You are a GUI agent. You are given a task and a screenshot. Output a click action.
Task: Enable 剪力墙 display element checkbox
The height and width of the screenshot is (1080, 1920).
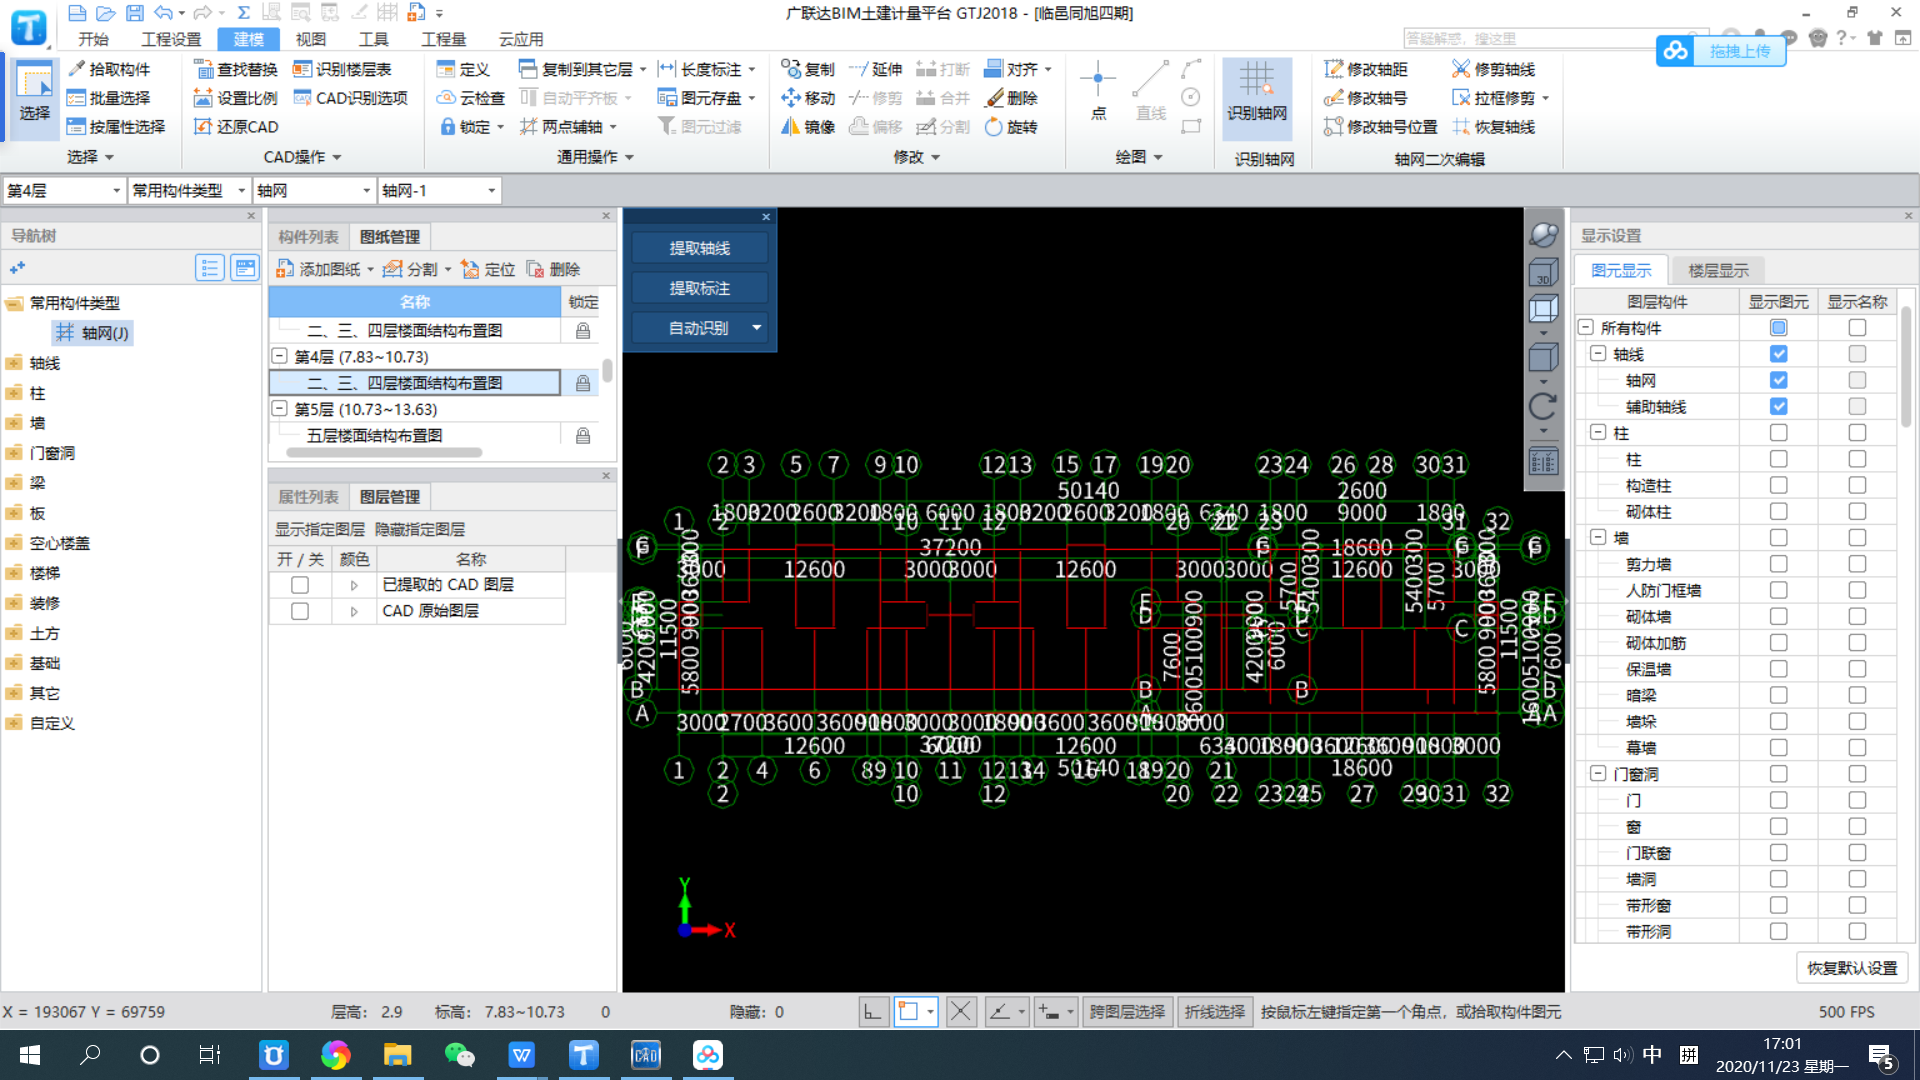[1778, 564]
